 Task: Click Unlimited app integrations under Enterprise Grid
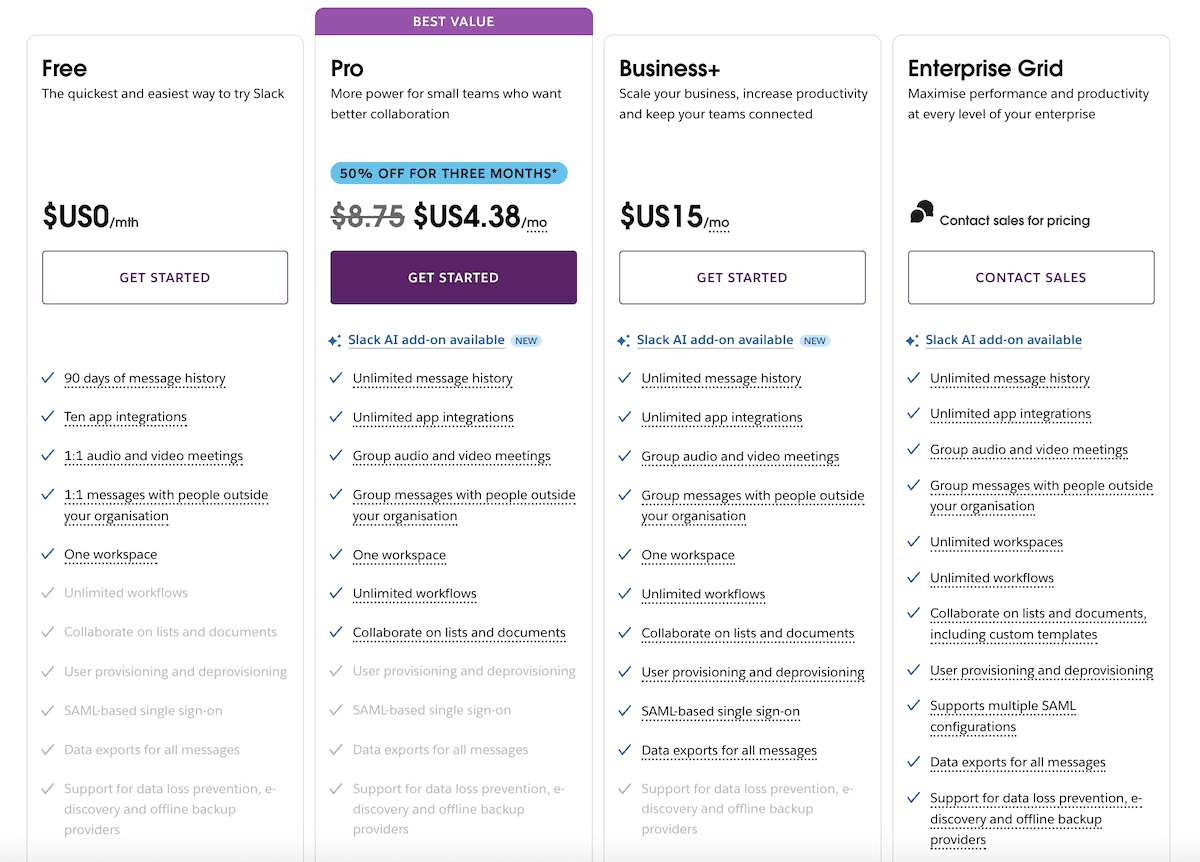(x=1010, y=413)
